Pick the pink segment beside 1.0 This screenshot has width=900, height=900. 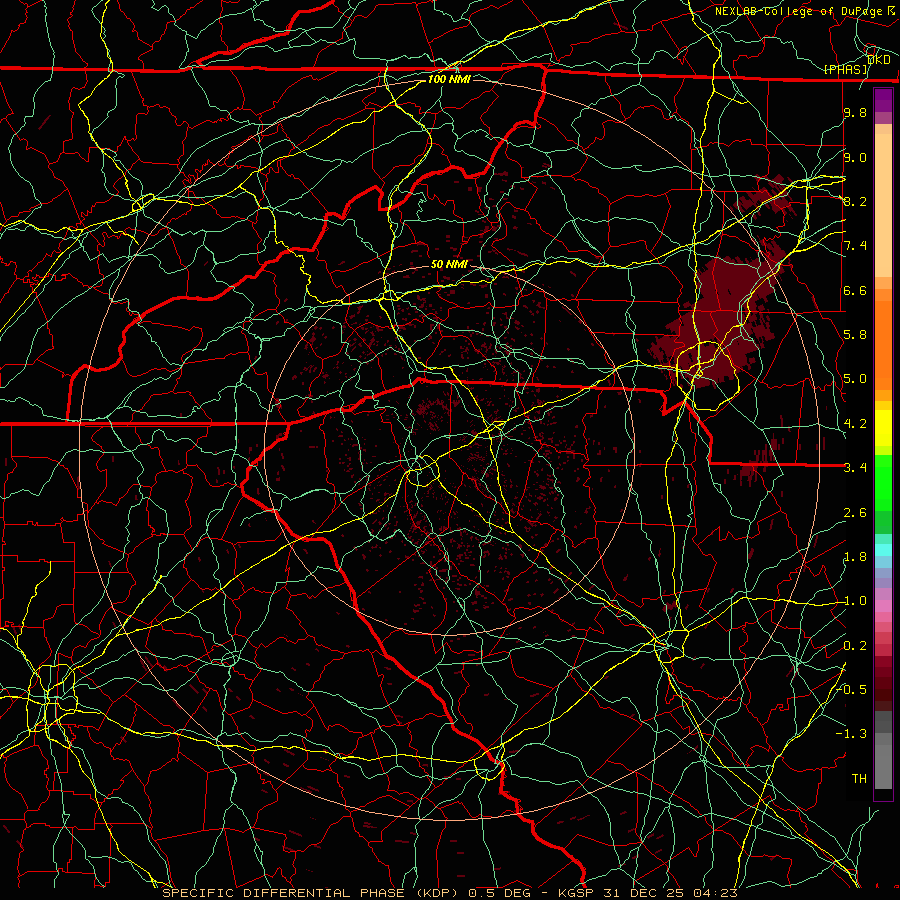coord(883,606)
